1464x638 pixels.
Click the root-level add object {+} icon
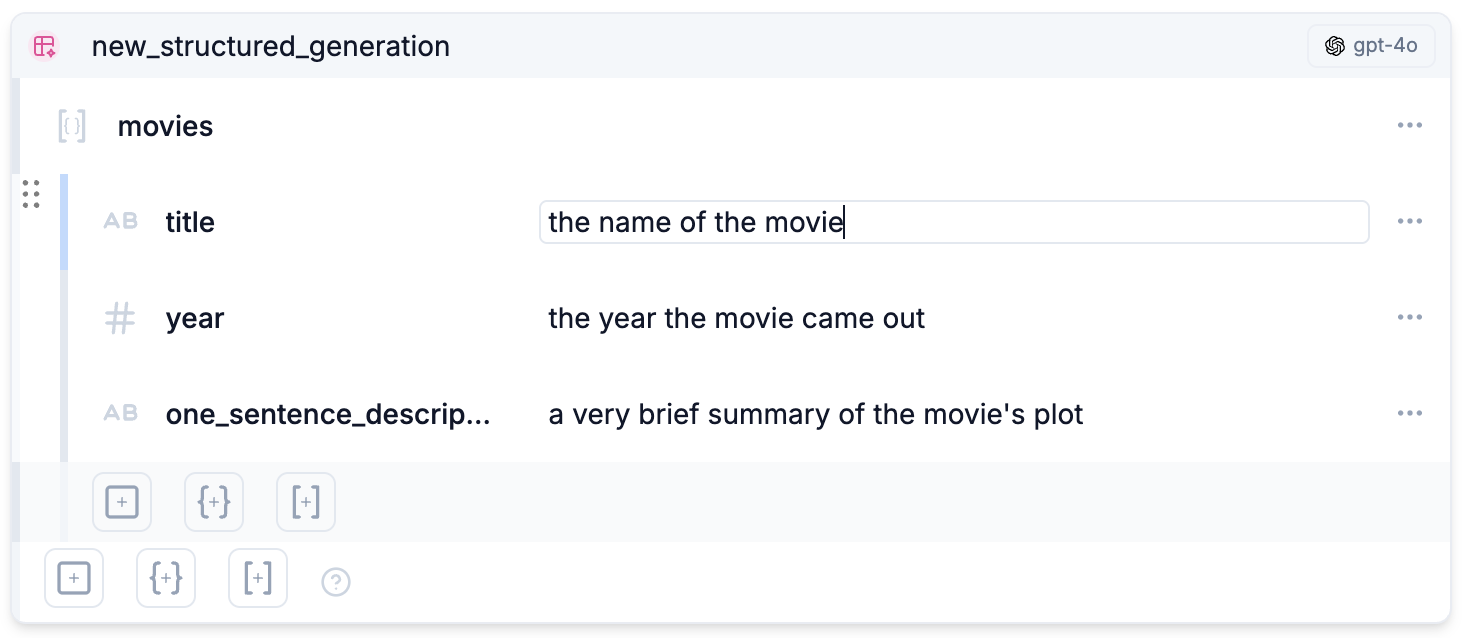(166, 578)
